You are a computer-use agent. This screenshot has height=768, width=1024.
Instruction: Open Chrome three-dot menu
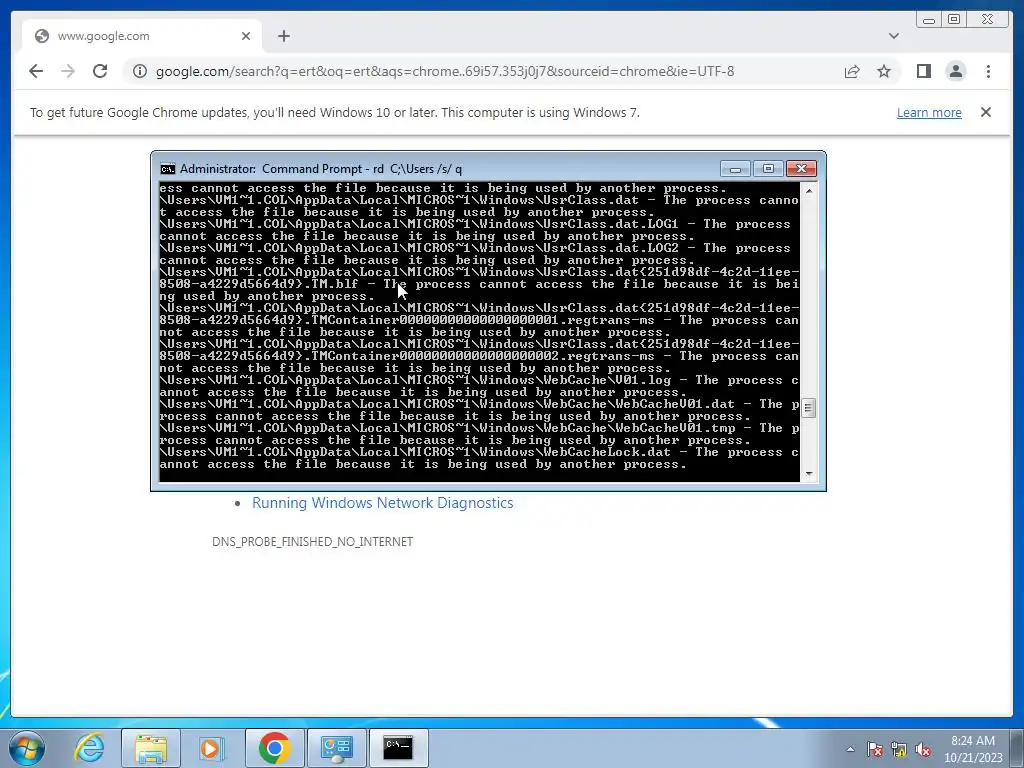pyautogui.click(x=988, y=71)
